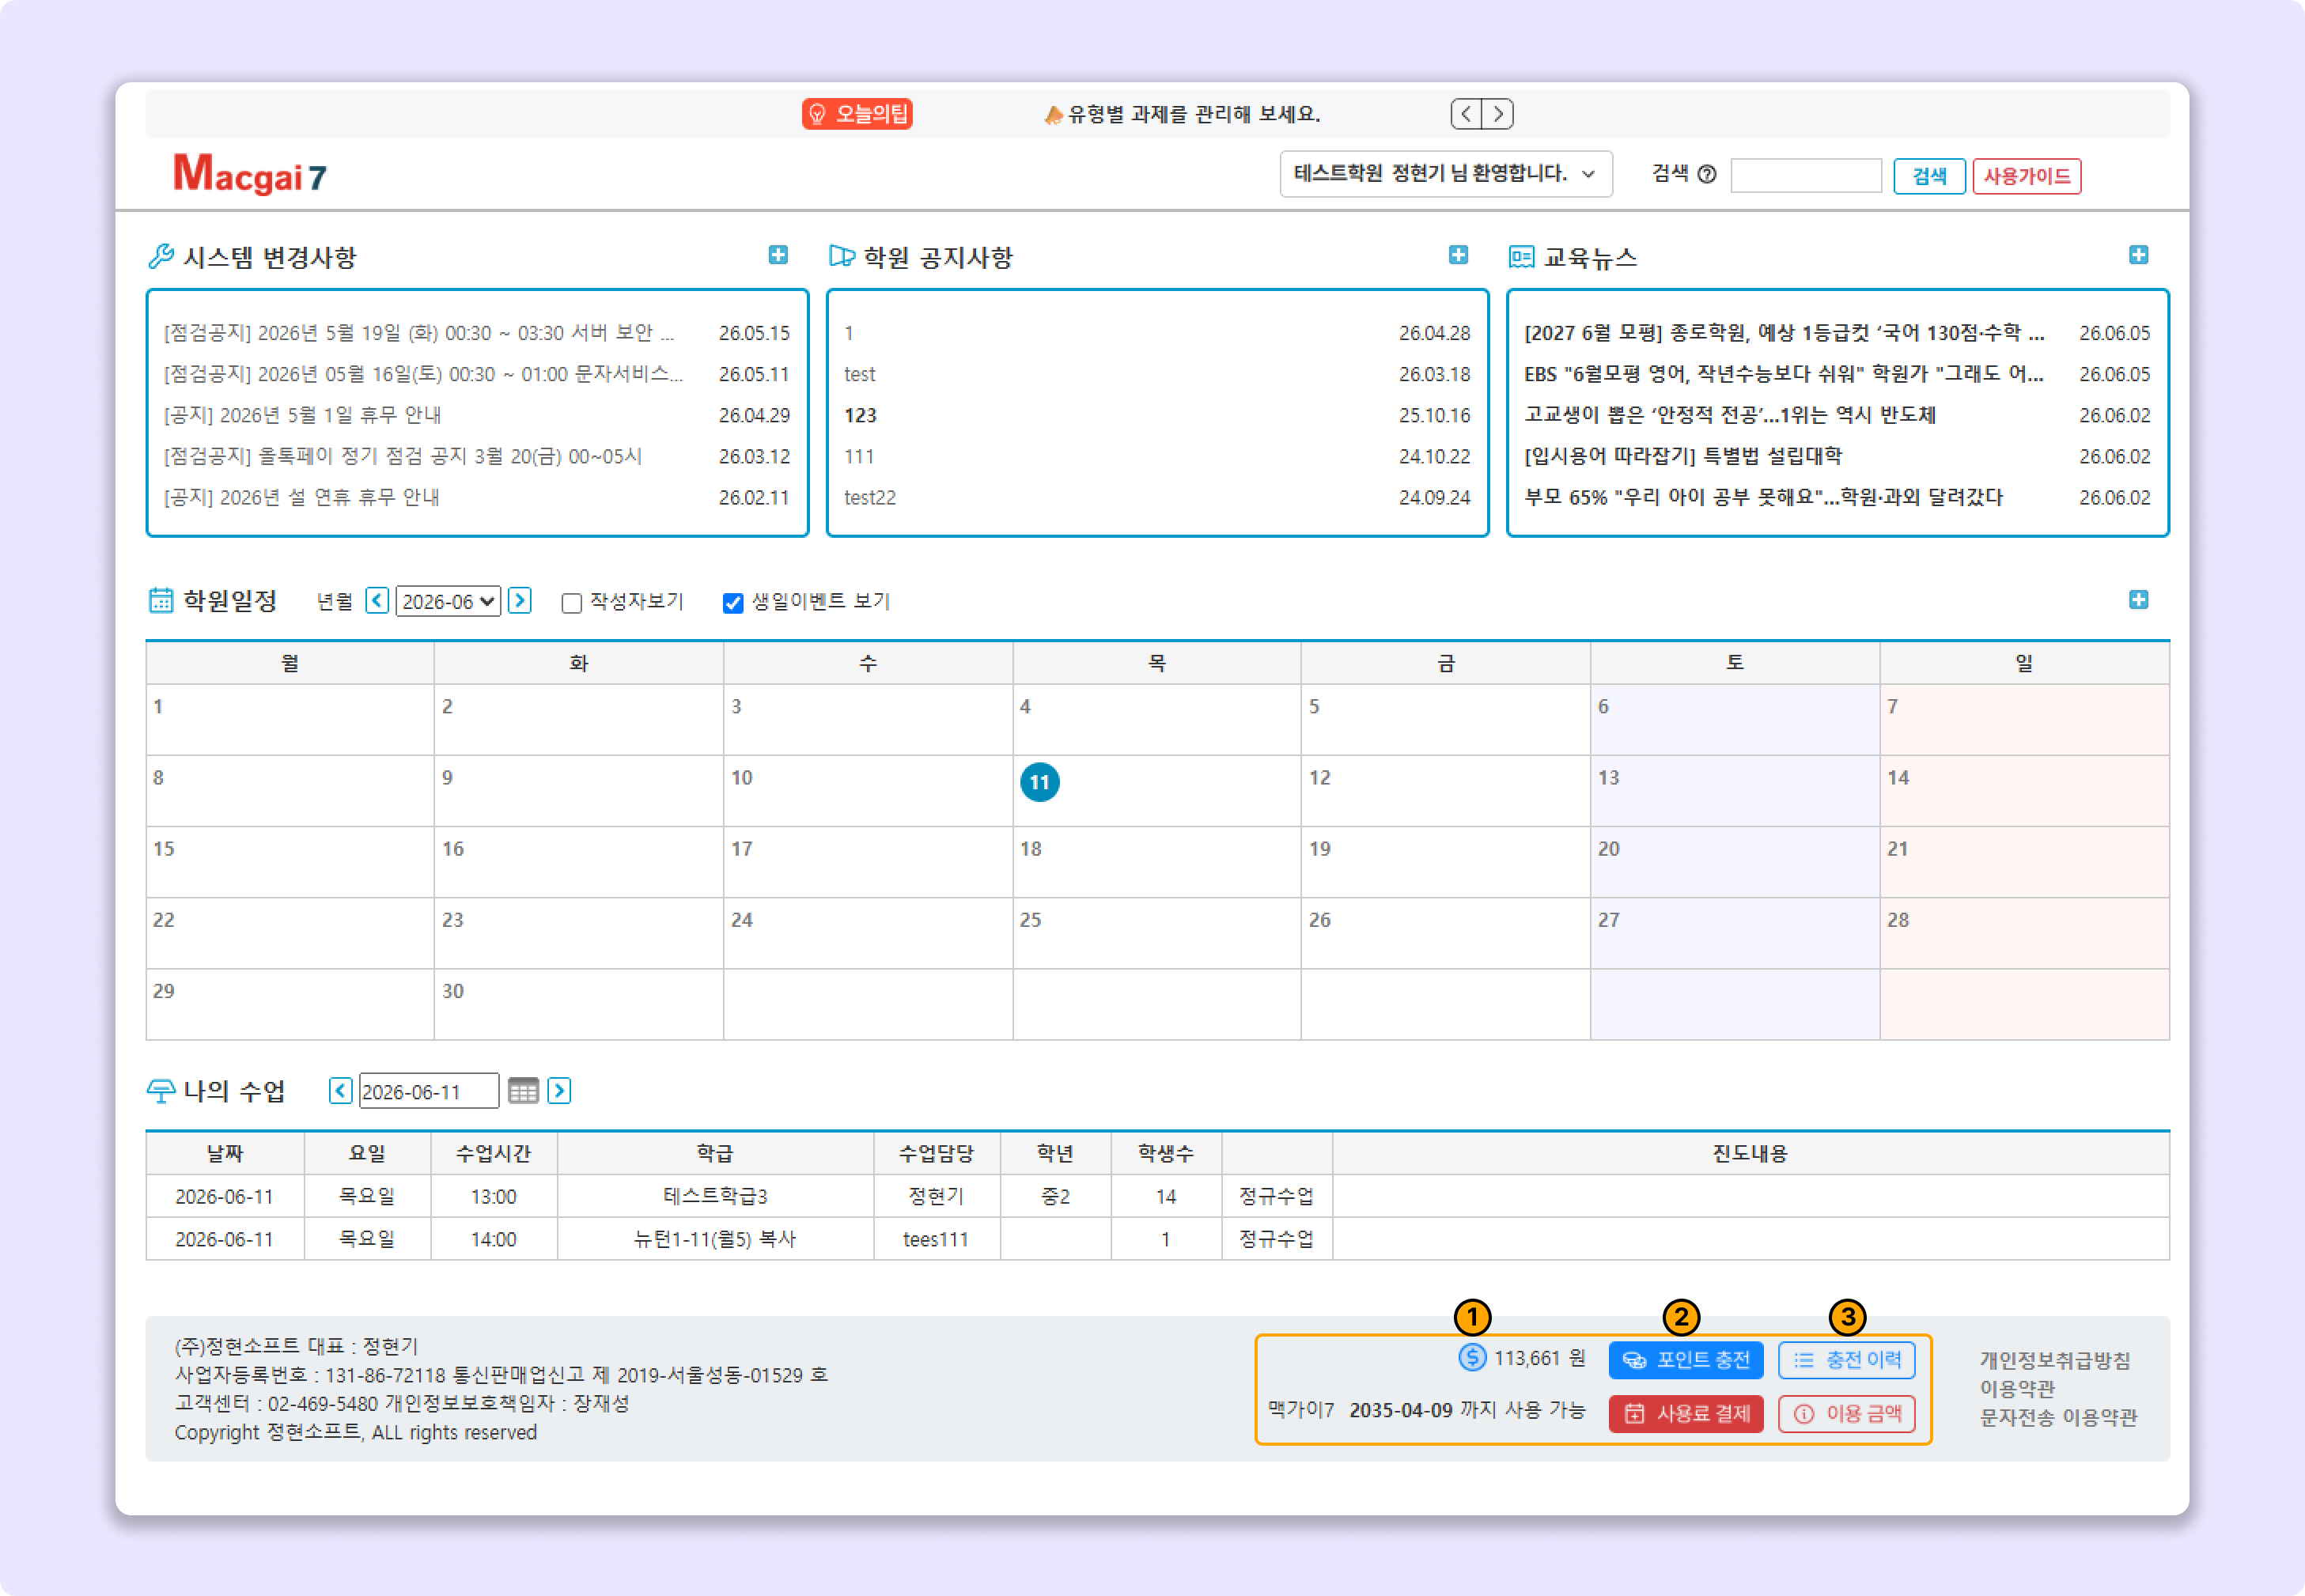Click the 진도내용 column header
The image size is (2305, 1596).
point(1750,1153)
